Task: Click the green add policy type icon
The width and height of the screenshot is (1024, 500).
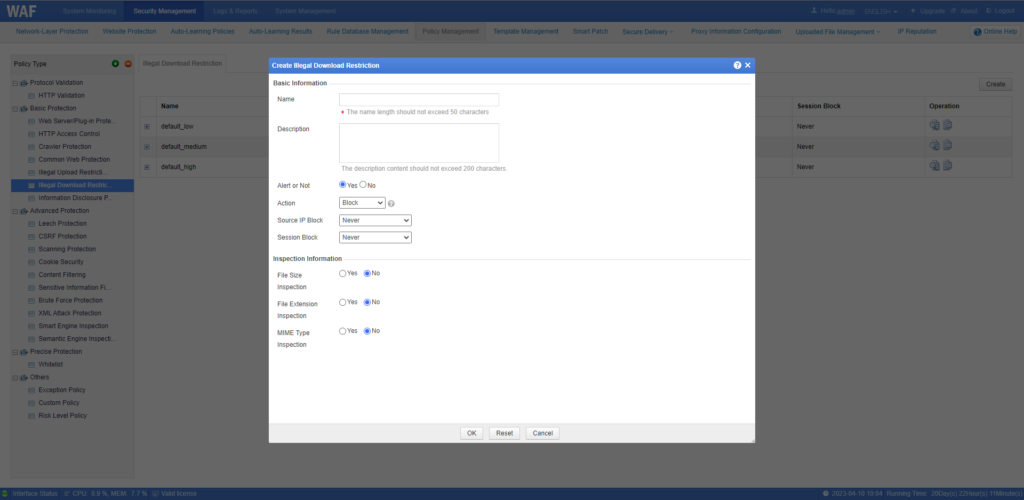Action: 116,63
